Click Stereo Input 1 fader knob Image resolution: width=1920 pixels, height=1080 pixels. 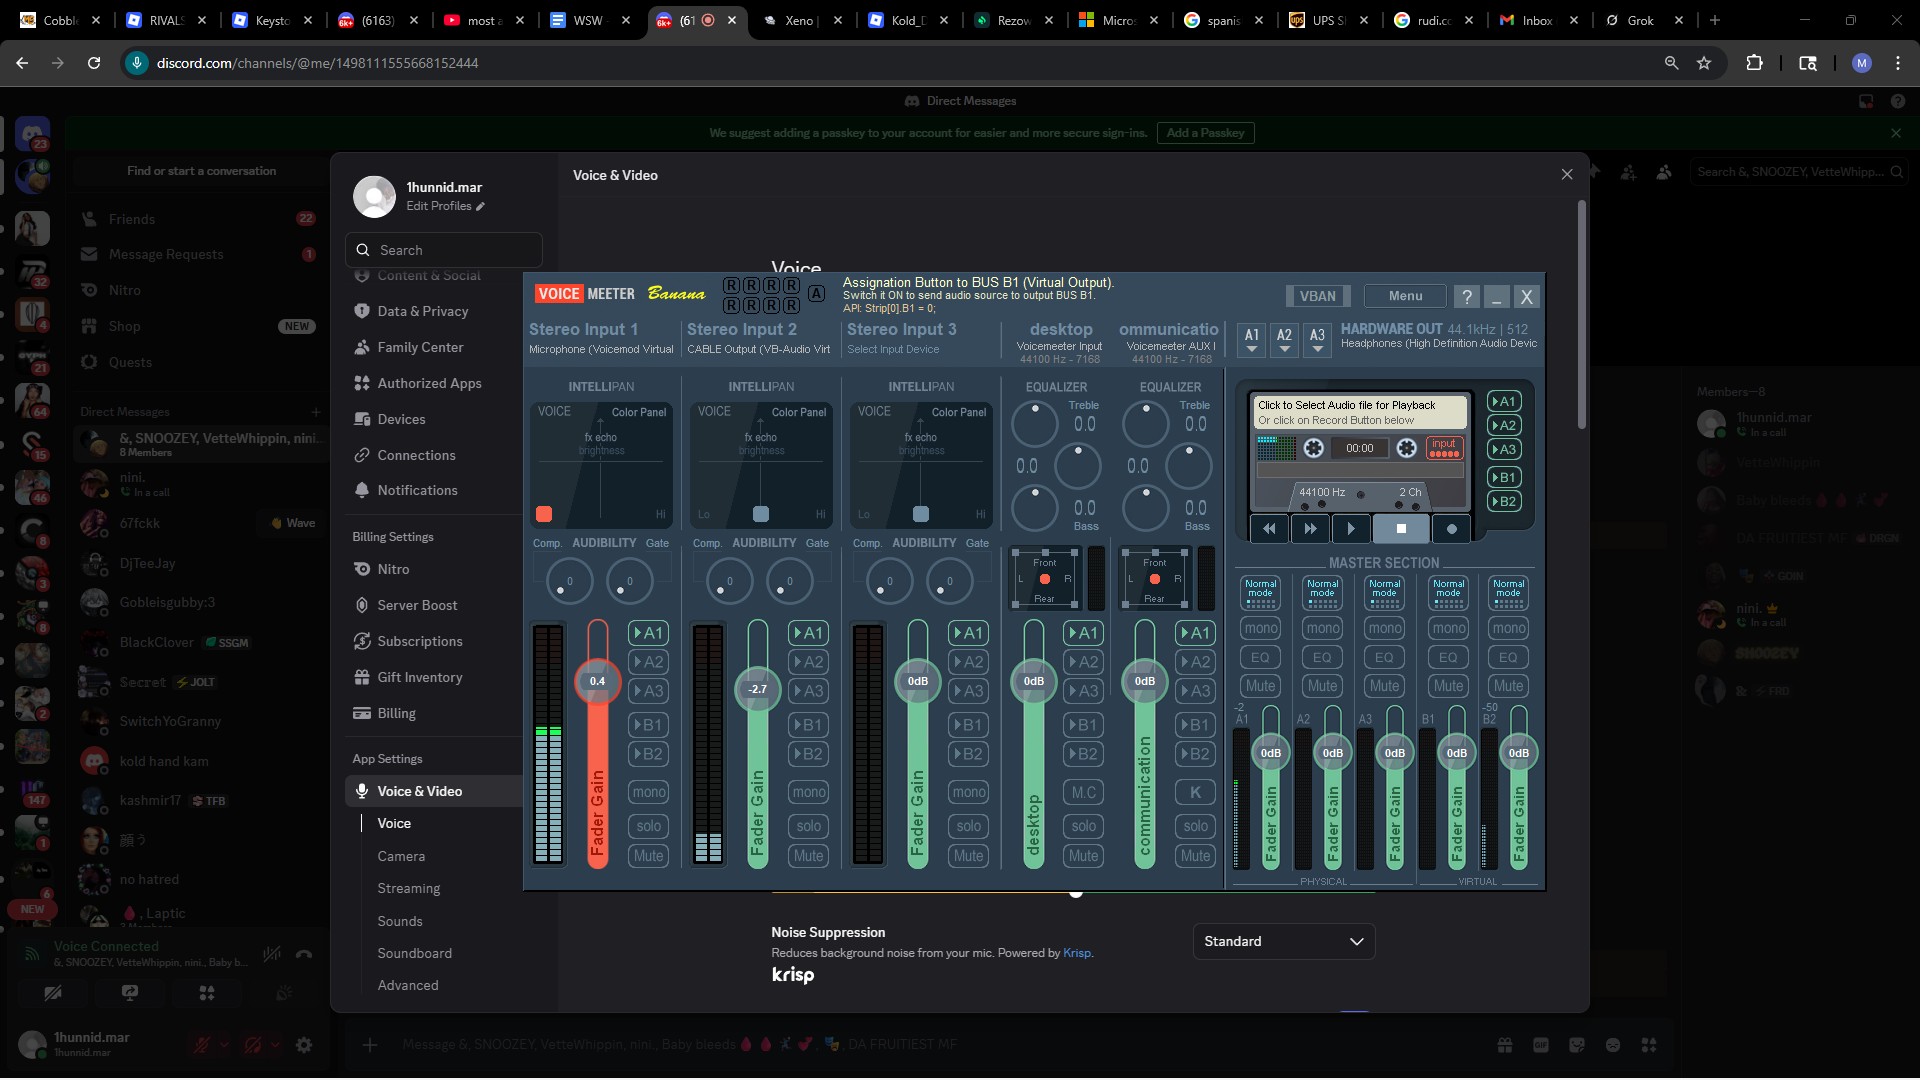click(597, 681)
